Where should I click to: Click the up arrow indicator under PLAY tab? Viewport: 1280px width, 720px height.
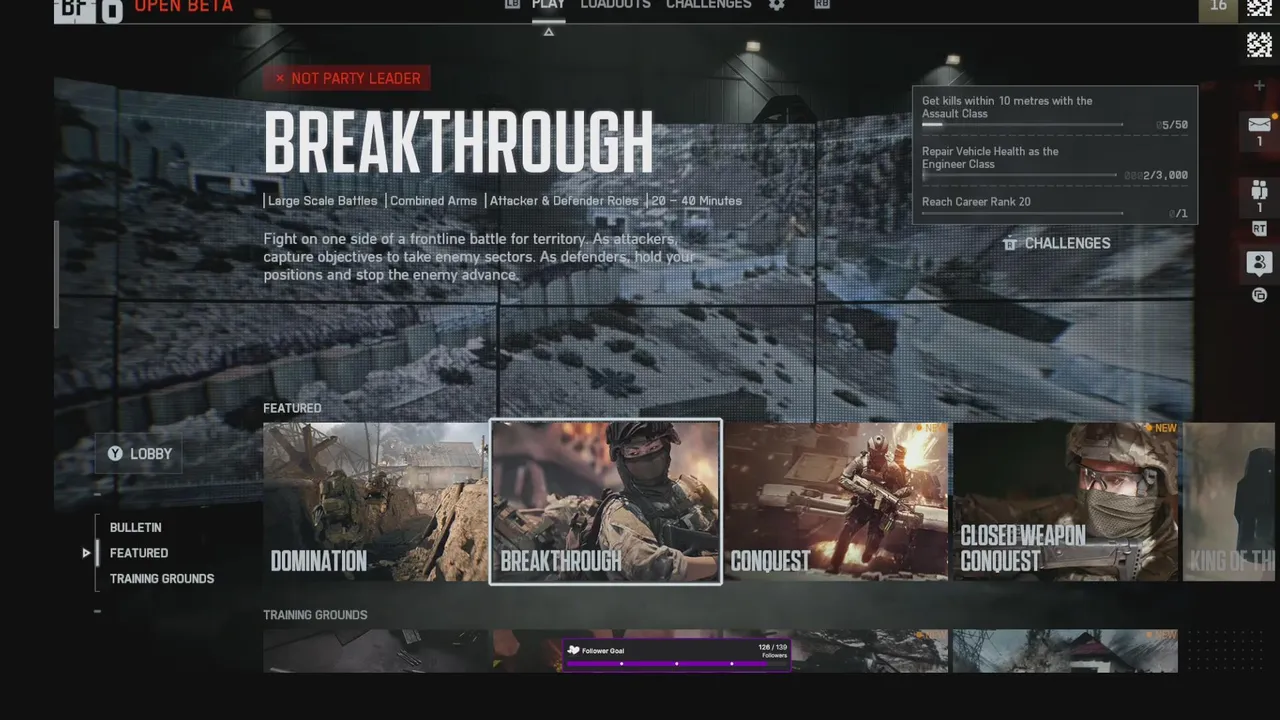[548, 32]
